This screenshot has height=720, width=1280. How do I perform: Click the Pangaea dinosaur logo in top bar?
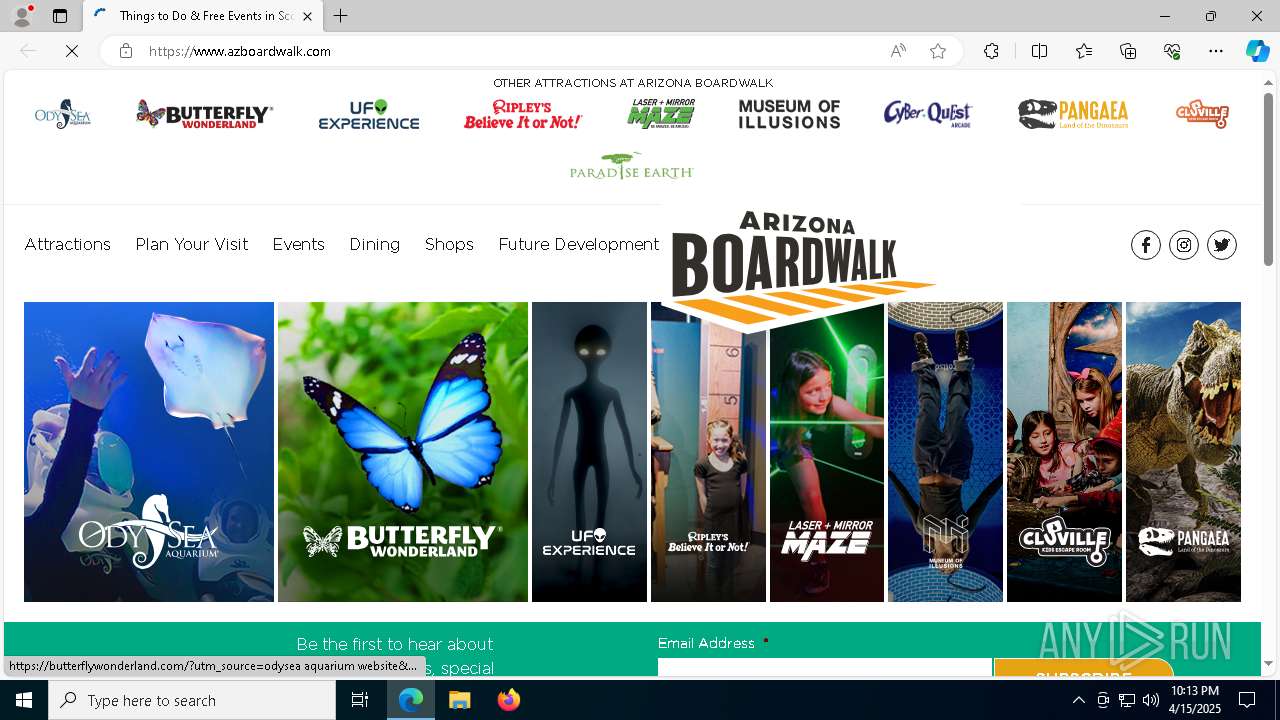pyautogui.click(x=1073, y=114)
